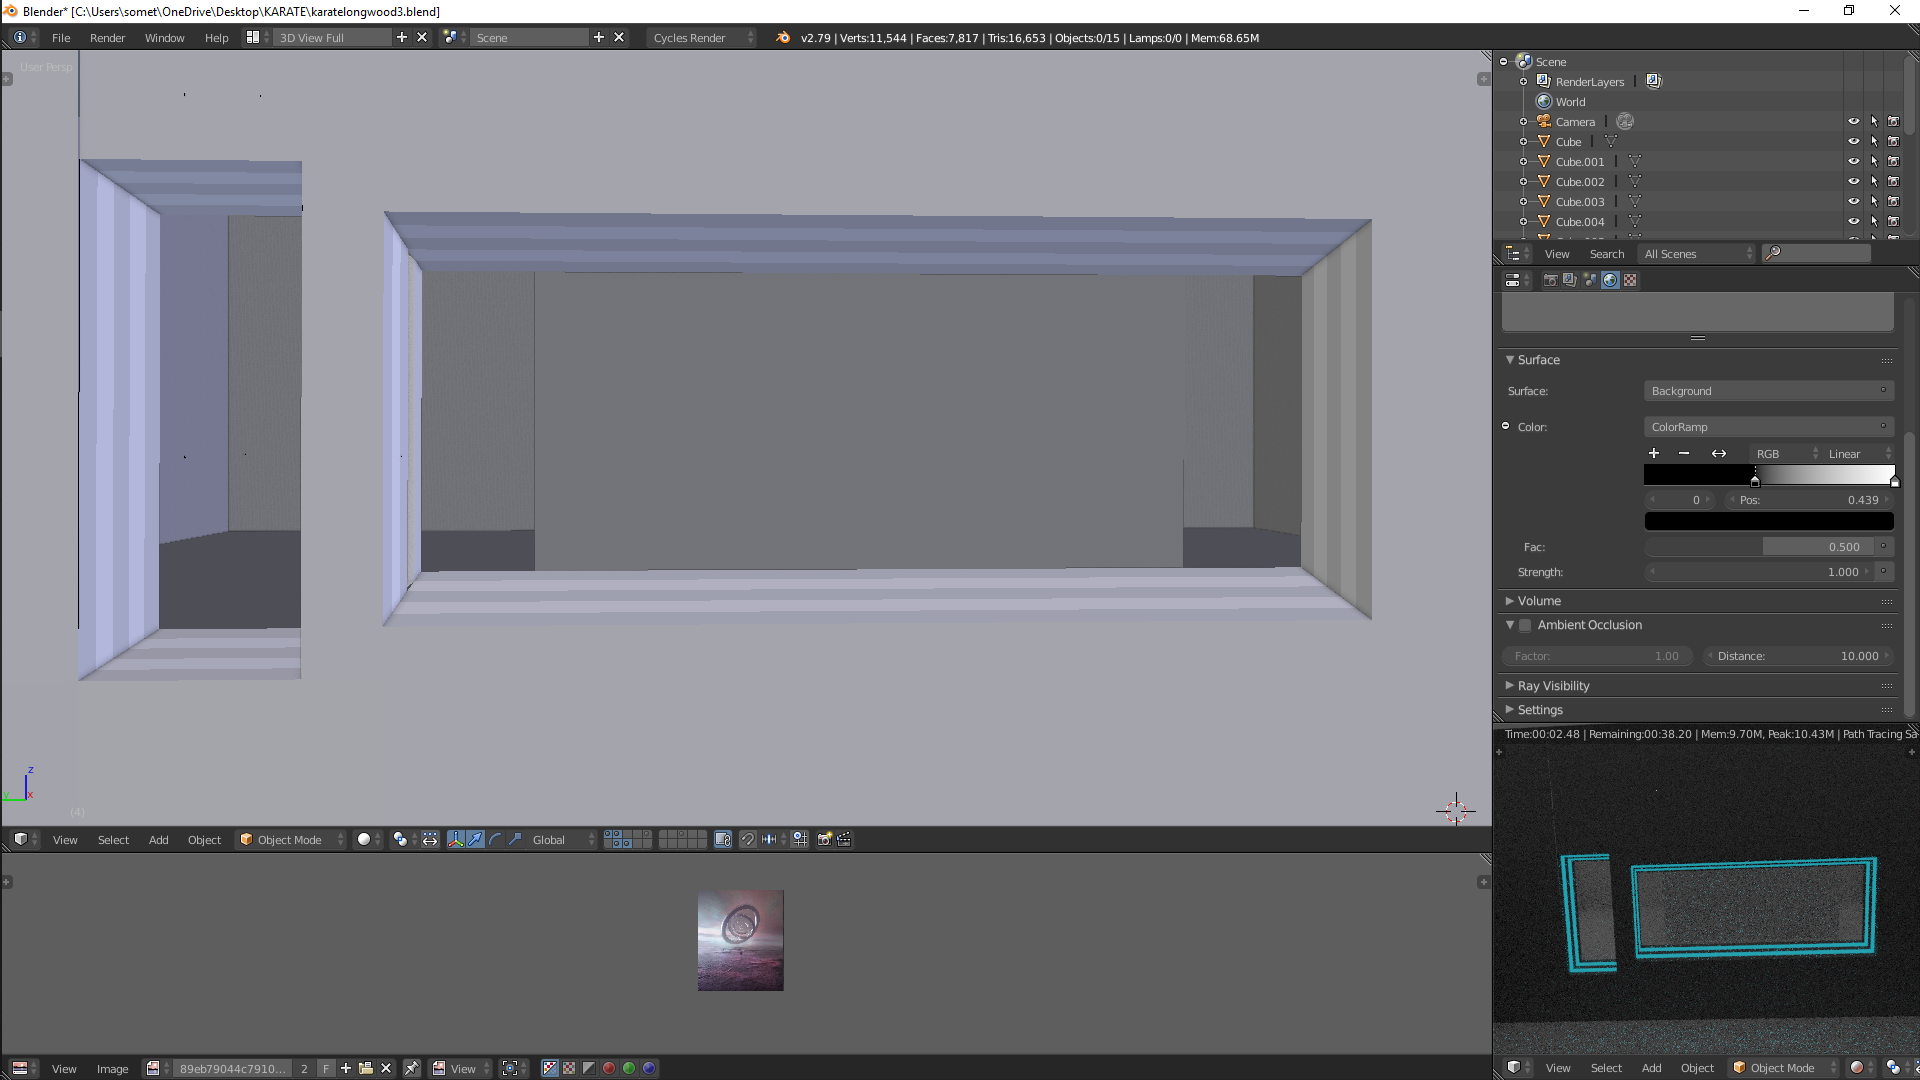The height and width of the screenshot is (1080, 1920).
Task: Click the OpenGL render image camera icon
Action: [x=824, y=840]
